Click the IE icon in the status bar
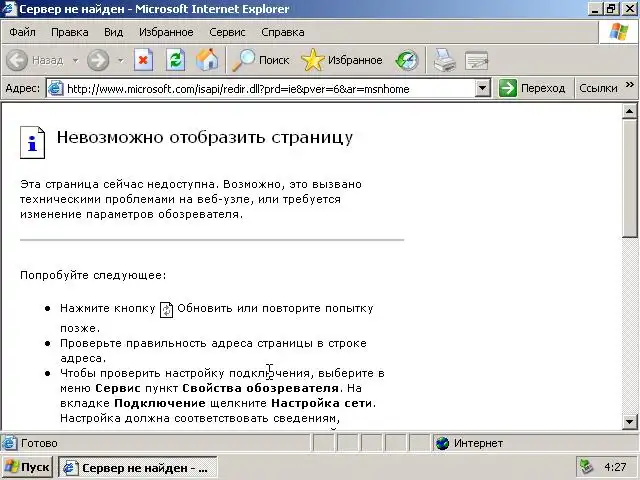640x480 pixels. point(9,443)
